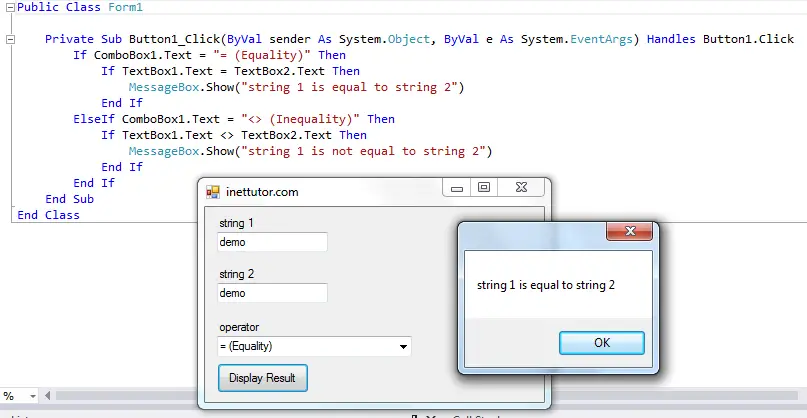Click the inettutor.com window title text
The height and width of the screenshot is (418, 807).
coord(262,192)
